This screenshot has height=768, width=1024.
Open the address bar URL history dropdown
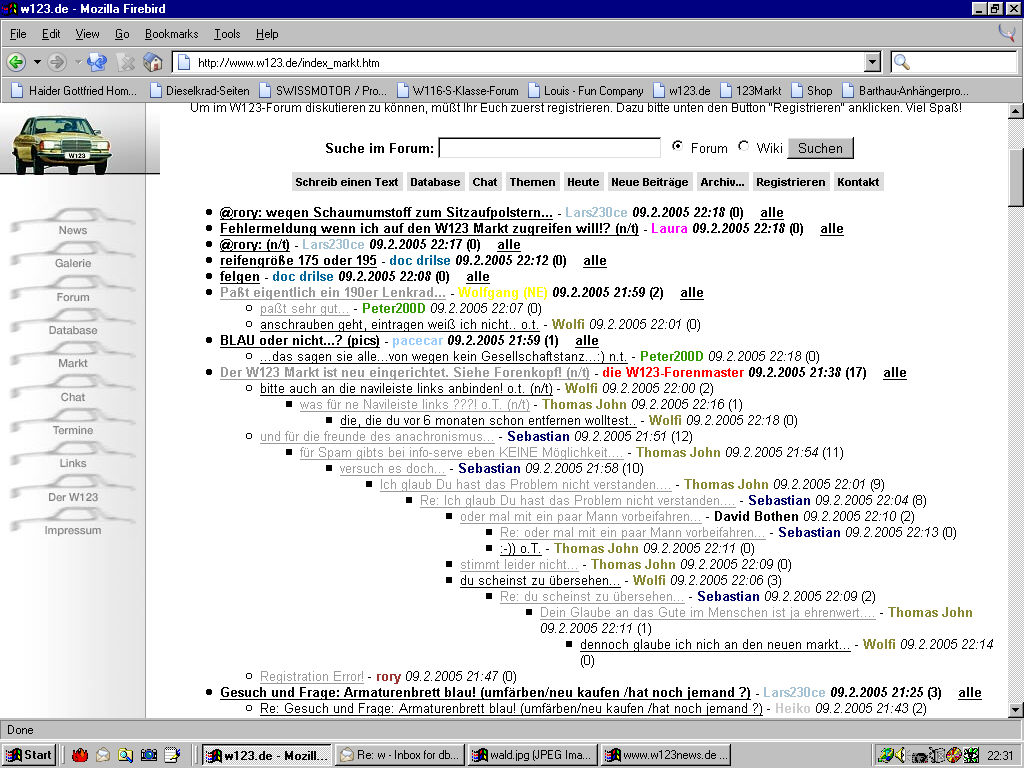[872, 62]
